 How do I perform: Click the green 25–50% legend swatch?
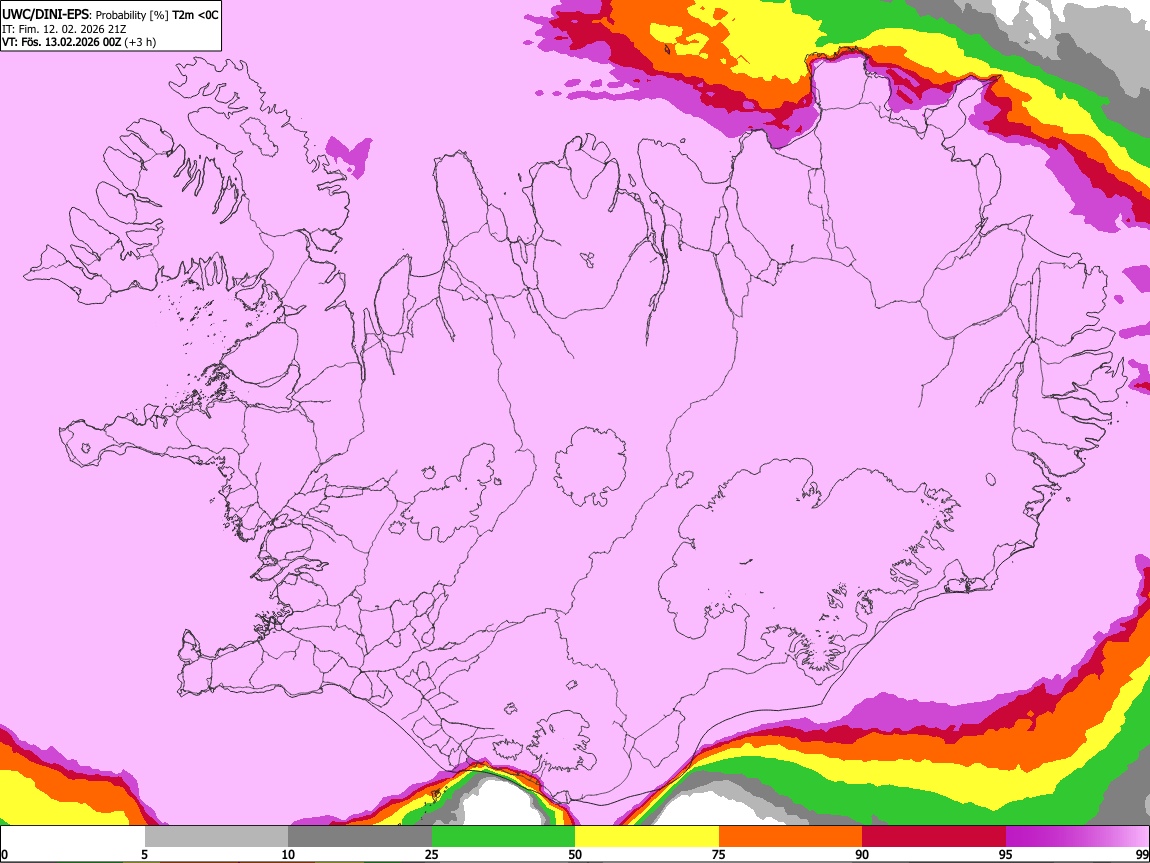[x=503, y=837]
